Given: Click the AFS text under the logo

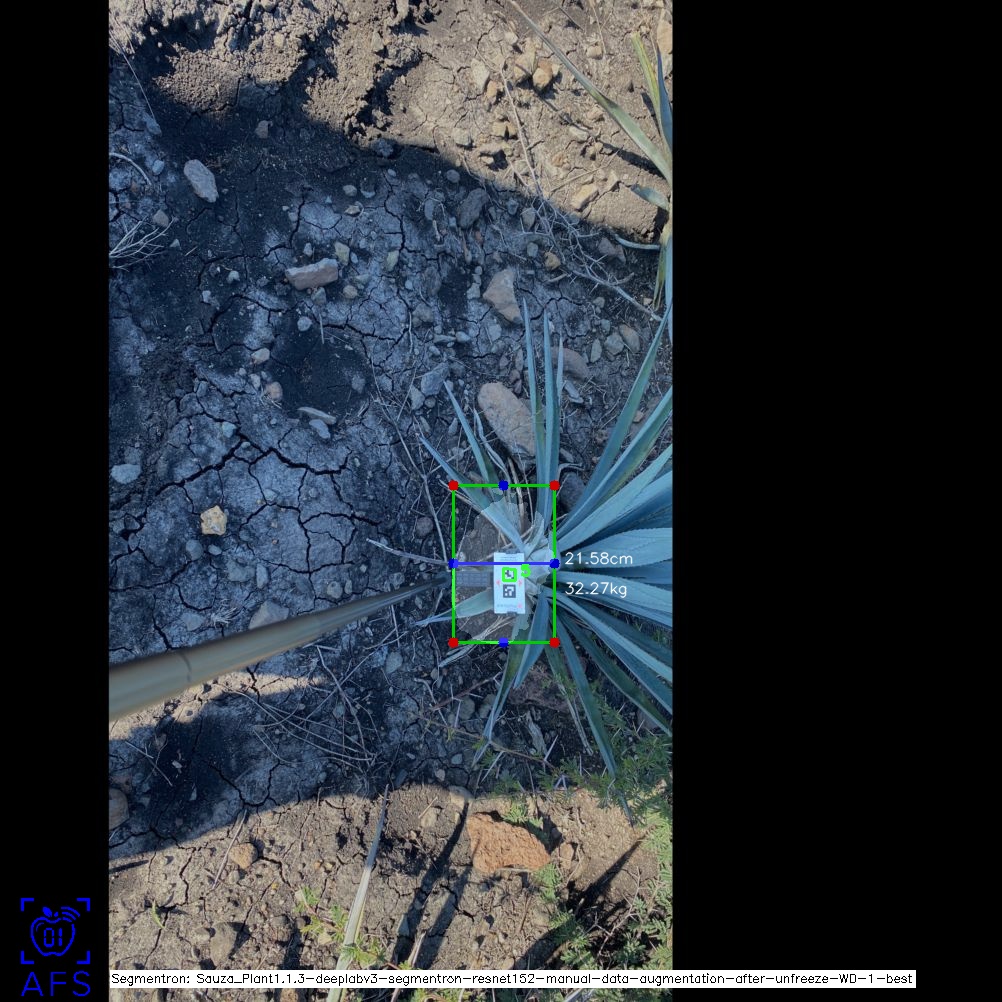Looking at the screenshot, I should 56,984.
